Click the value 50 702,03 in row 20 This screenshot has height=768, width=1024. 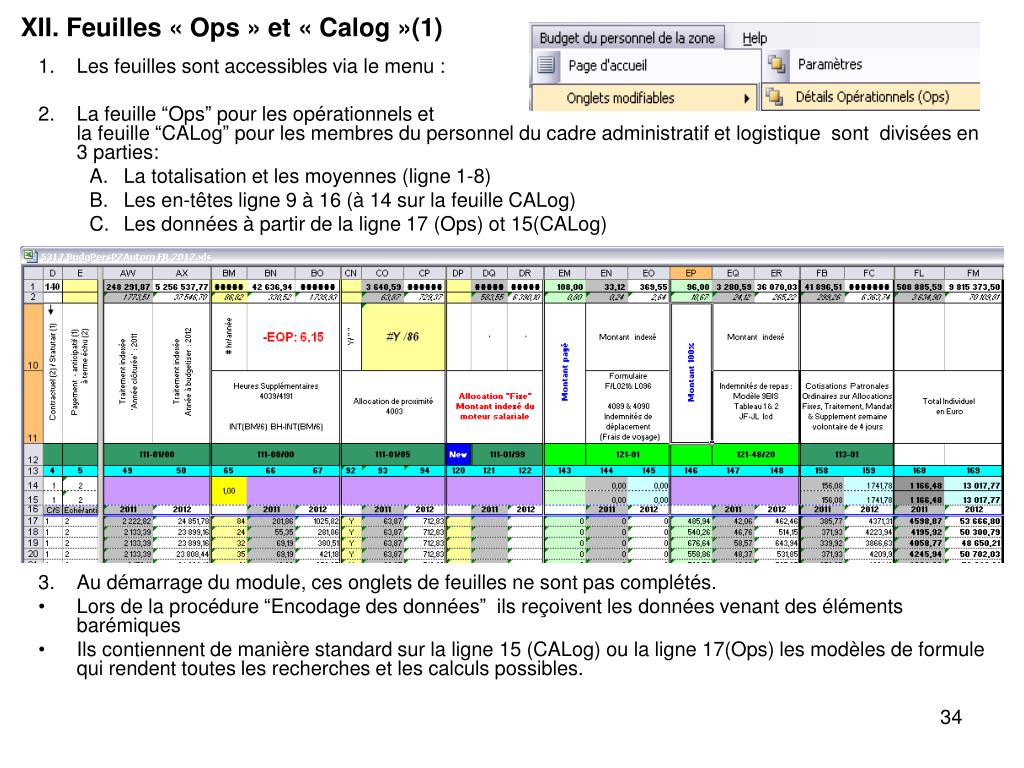973,554
